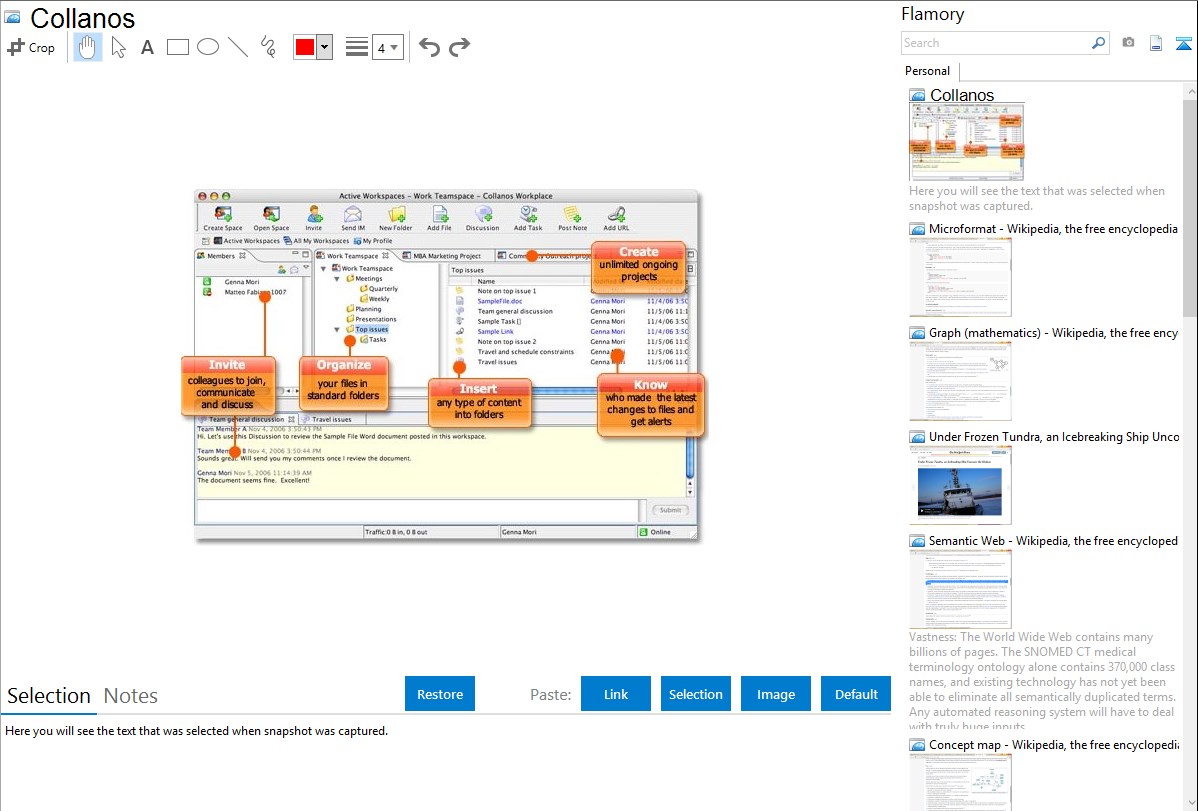
Task: Click the search magnifier icon
Action: pyautogui.click(x=1098, y=43)
